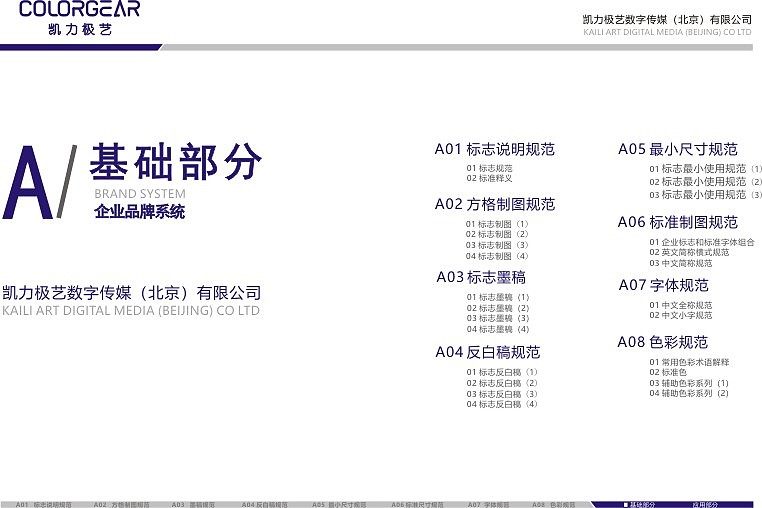This screenshot has width=762, height=508.
Task: Select '02 标志反白稿（2）' entry
Action: 502,383
